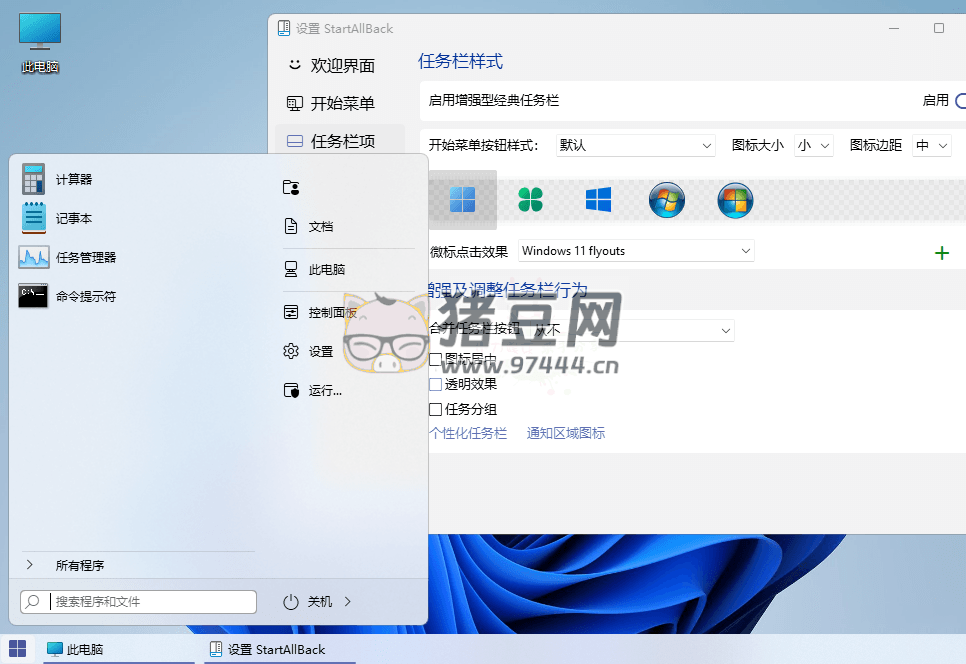Select the Windows 11 start button style

[463, 200]
